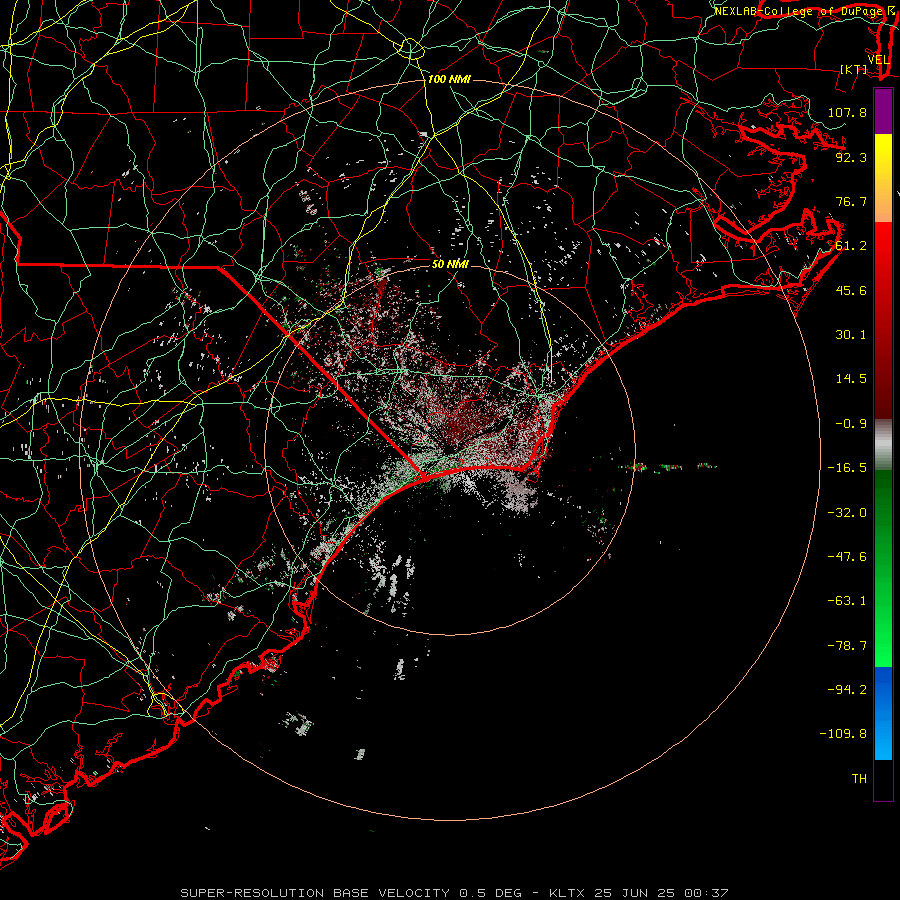Viewport: 900px width, 900px height.
Task: Click the -63.1 velocity scale value
Action: (847, 601)
